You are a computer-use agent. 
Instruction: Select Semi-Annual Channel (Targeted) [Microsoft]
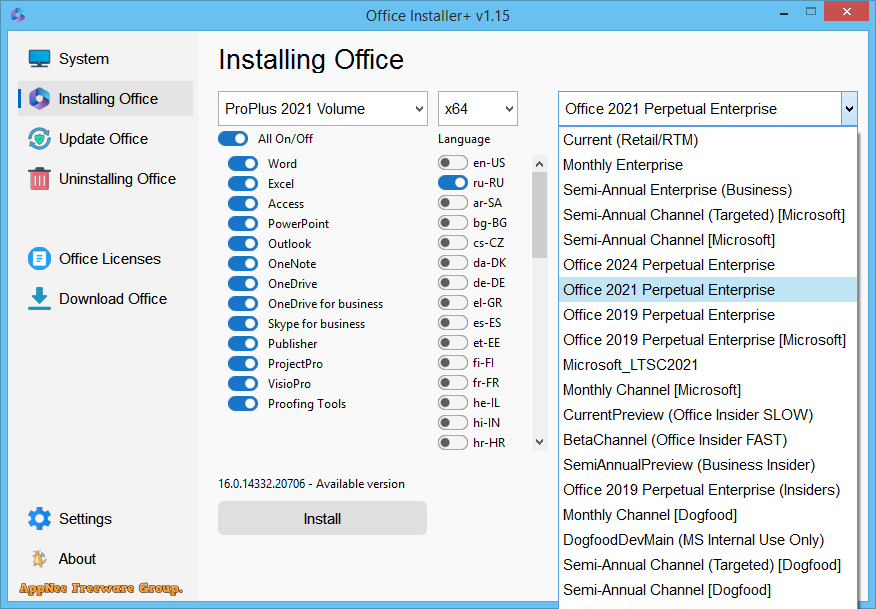pyautogui.click(x=707, y=215)
